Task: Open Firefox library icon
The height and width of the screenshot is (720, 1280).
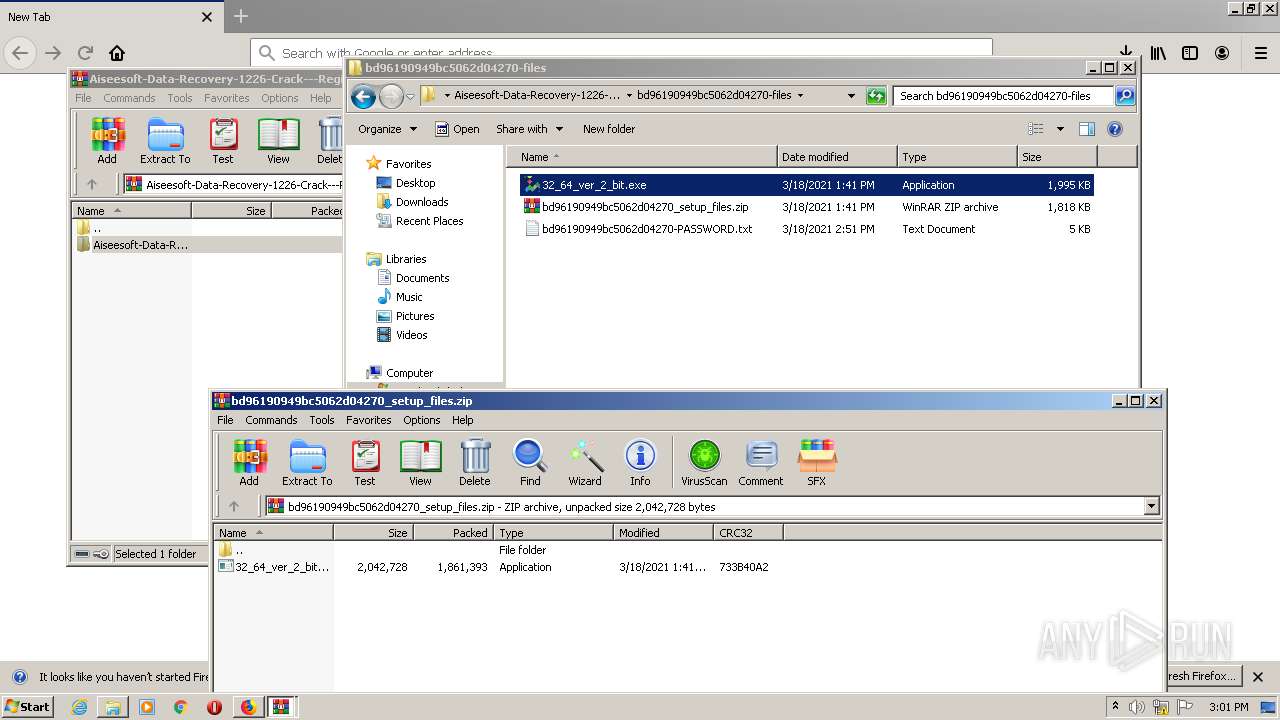Action: (1158, 53)
